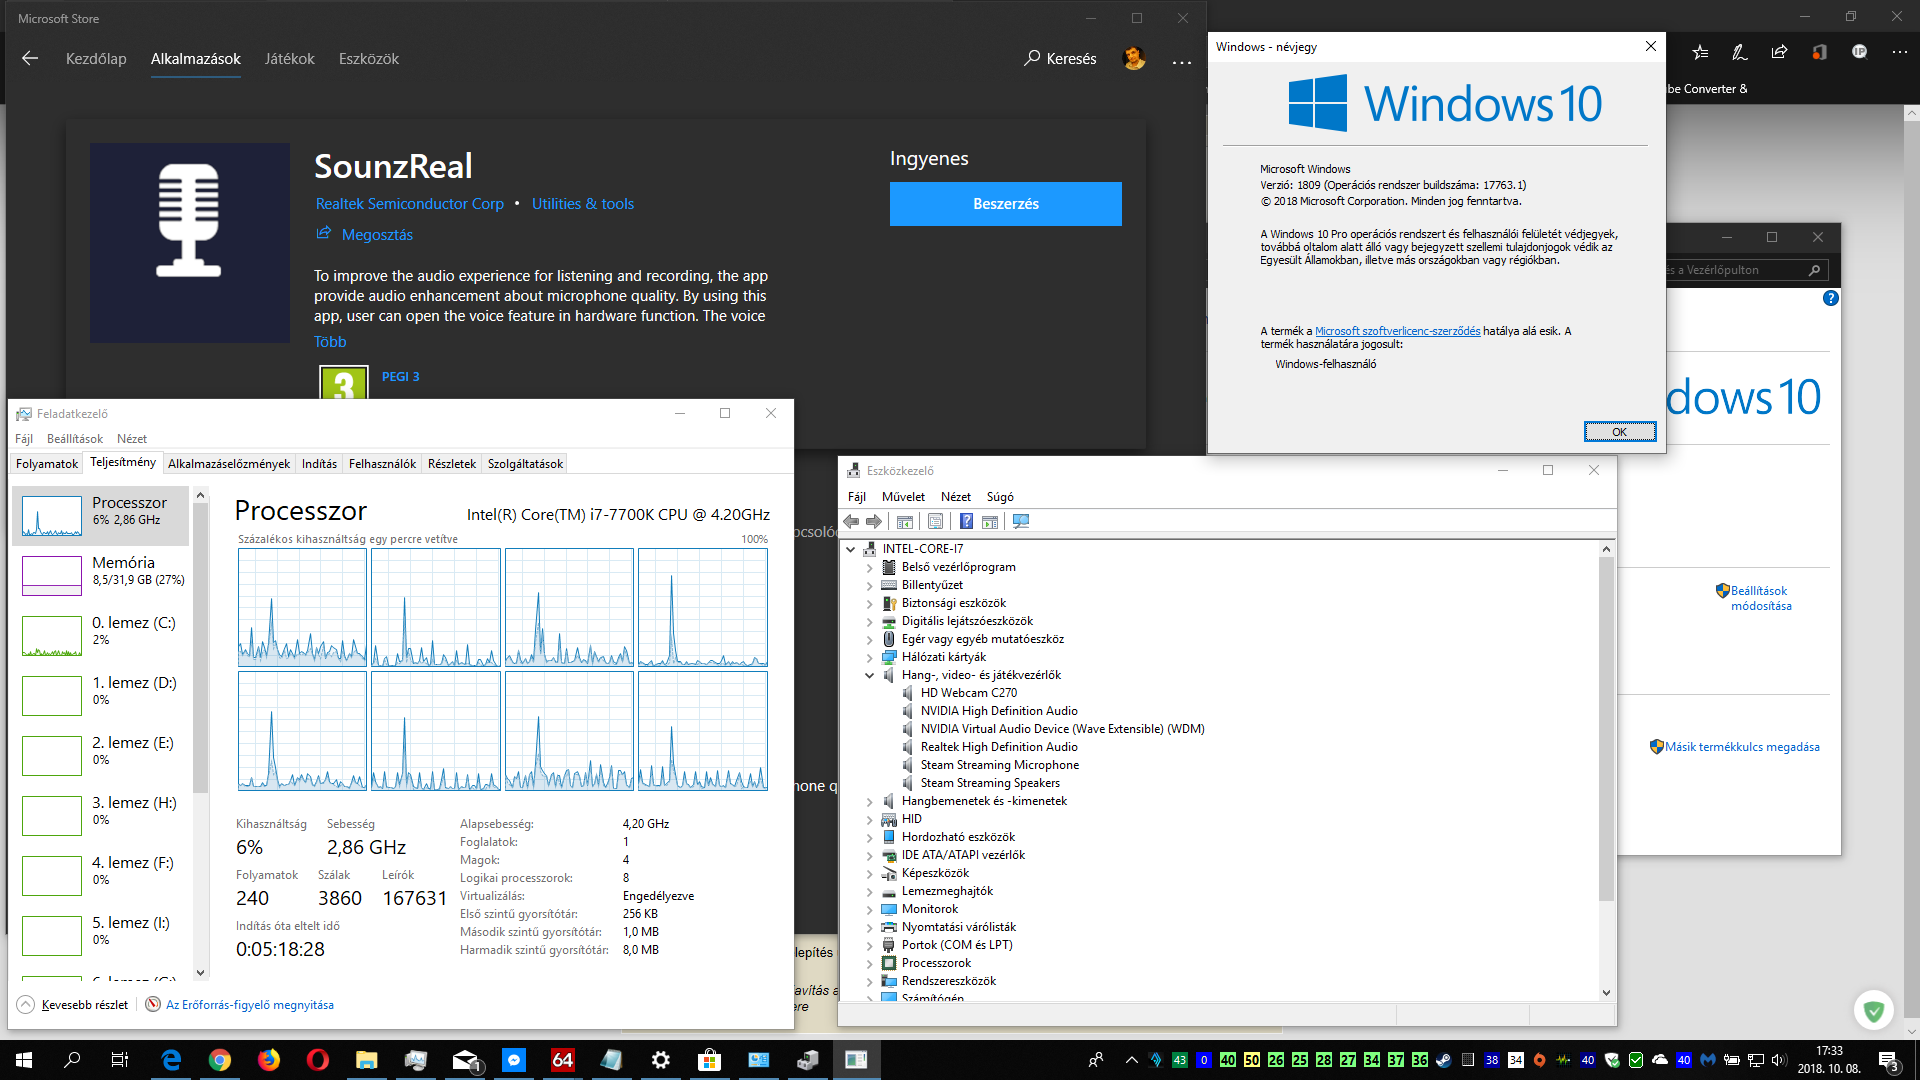Expand the Monitorok node
The width and height of the screenshot is (1920, 1080).
870,909
